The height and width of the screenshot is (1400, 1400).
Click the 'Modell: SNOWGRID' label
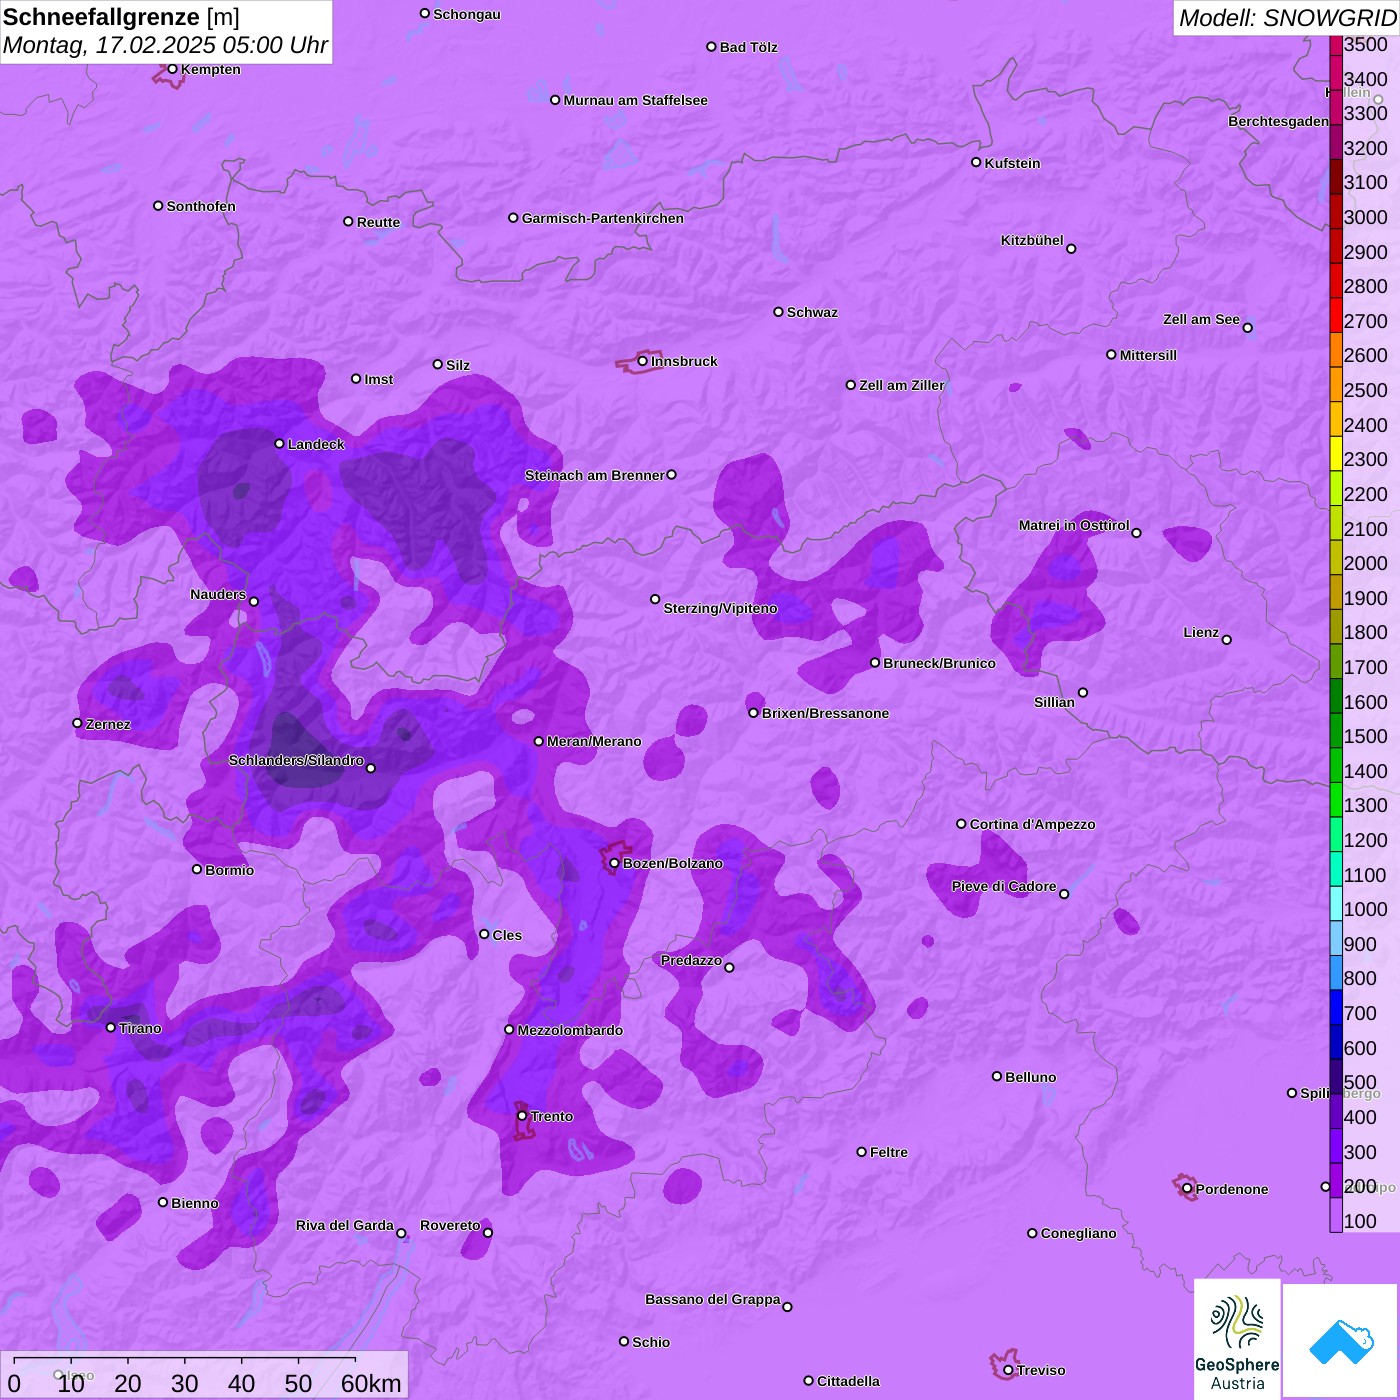pyautogui.click(x=1287, y=18)
